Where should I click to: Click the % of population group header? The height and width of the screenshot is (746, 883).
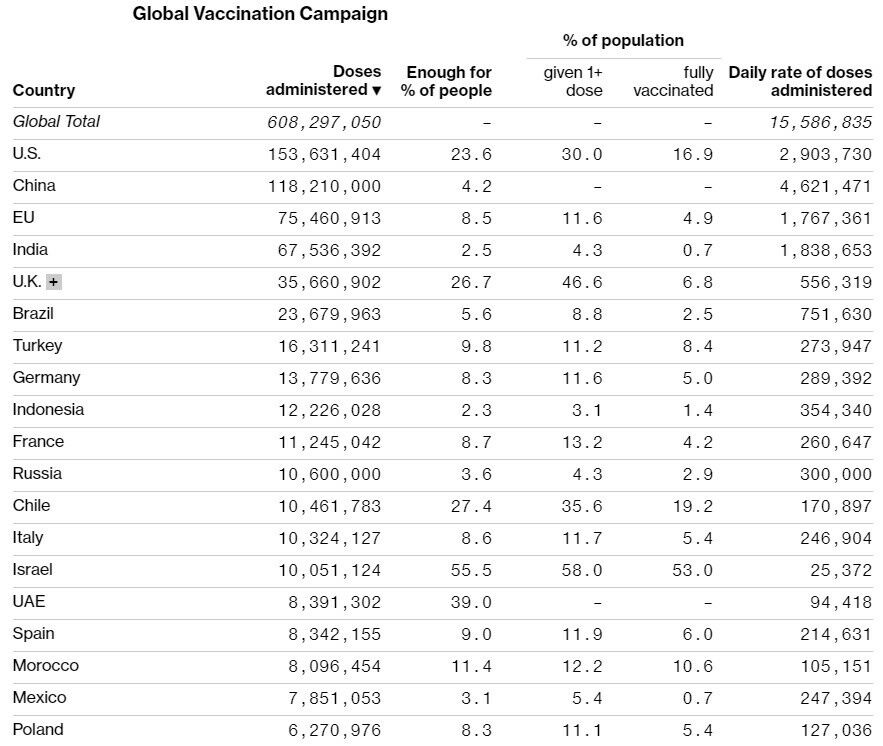click(x=623, y=41)
